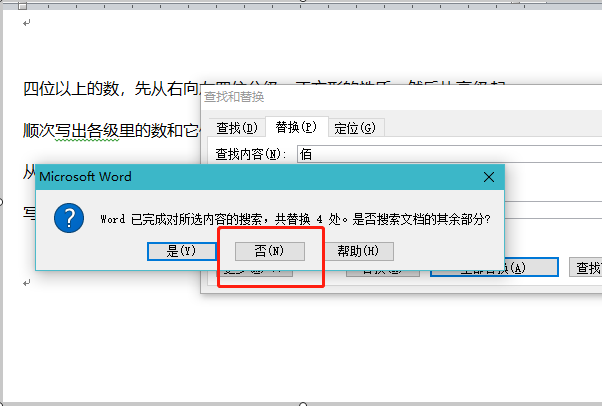Click the 查找和替换 dialog title
The width and height of the screenshot is (602, 406).
[234, 97]
